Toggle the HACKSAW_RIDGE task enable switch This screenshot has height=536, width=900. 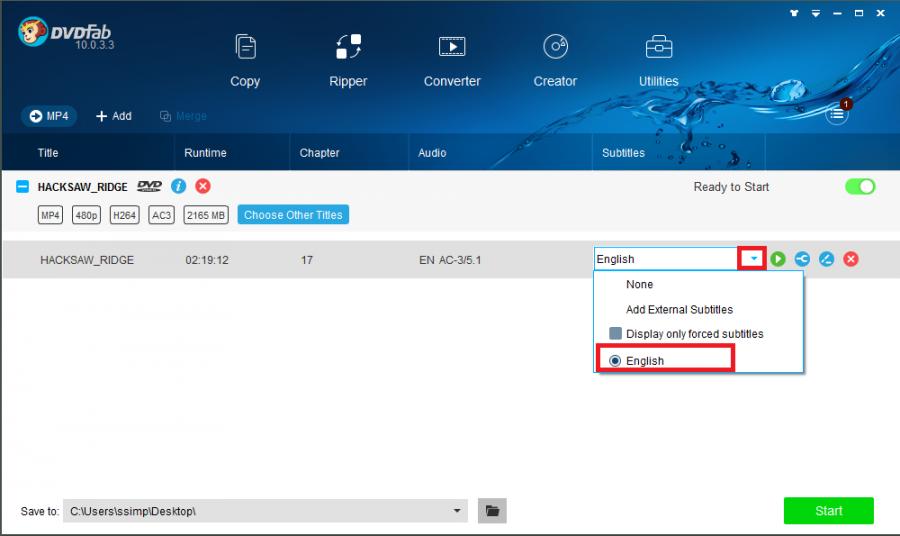pos(860,187)
